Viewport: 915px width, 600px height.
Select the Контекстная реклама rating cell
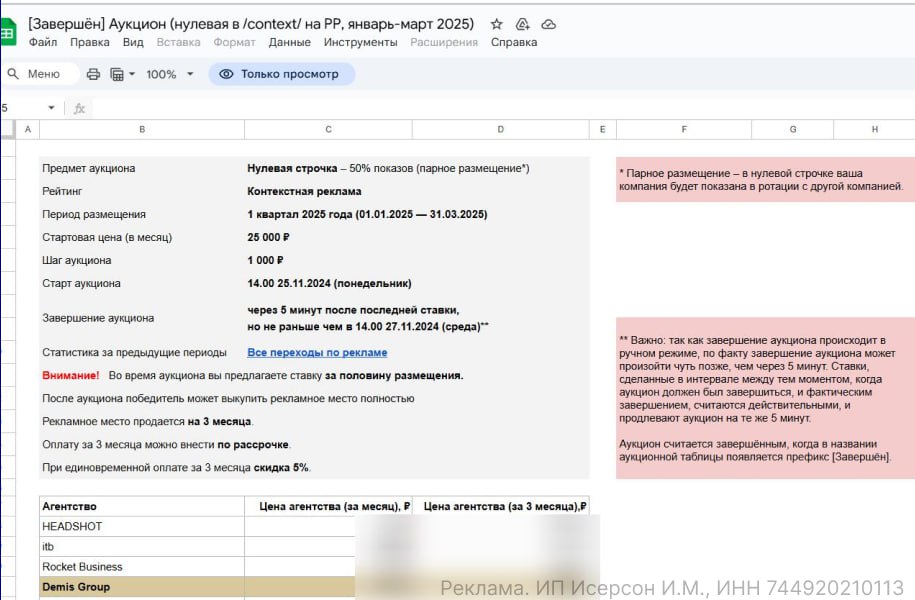(329, 191)
